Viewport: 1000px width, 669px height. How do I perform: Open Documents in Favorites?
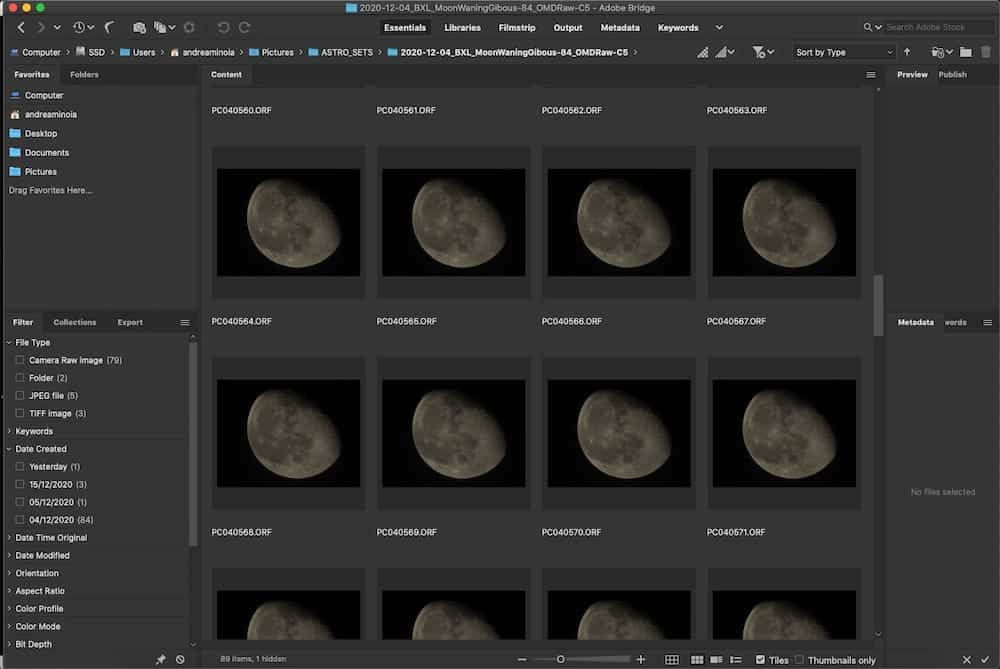click(x=47, y=153)
